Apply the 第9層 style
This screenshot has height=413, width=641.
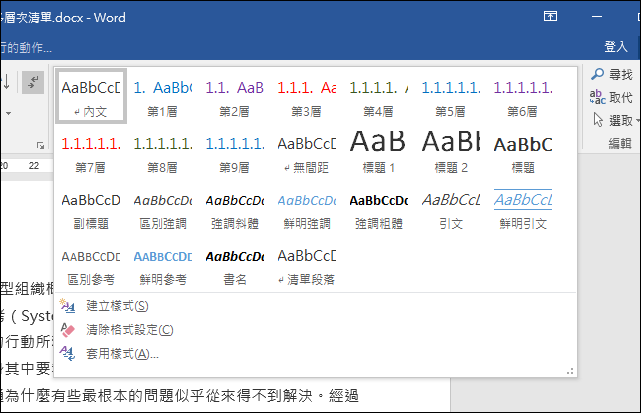tap(235, 153)
